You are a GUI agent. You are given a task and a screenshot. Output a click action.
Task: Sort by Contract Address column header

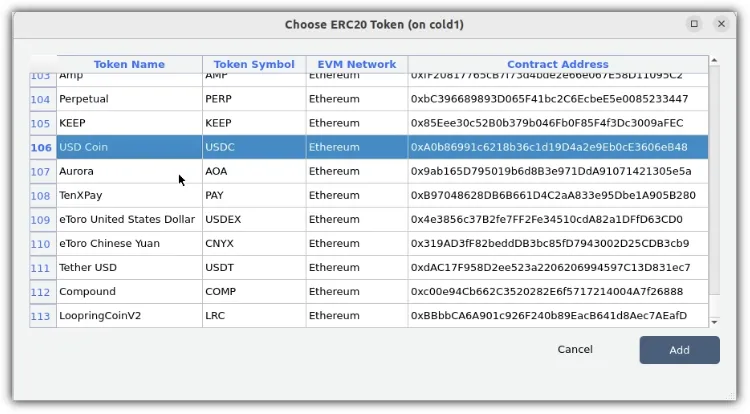558,64
